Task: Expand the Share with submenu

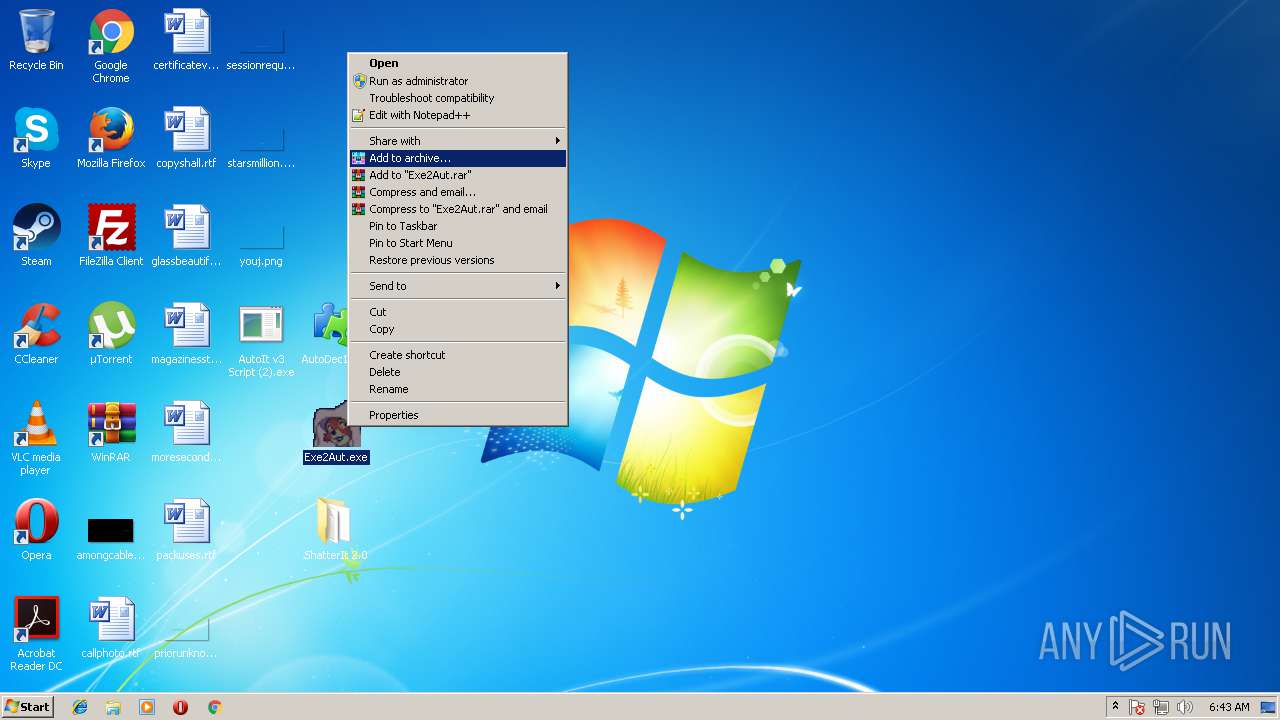Action: click(x=458, y=141)
